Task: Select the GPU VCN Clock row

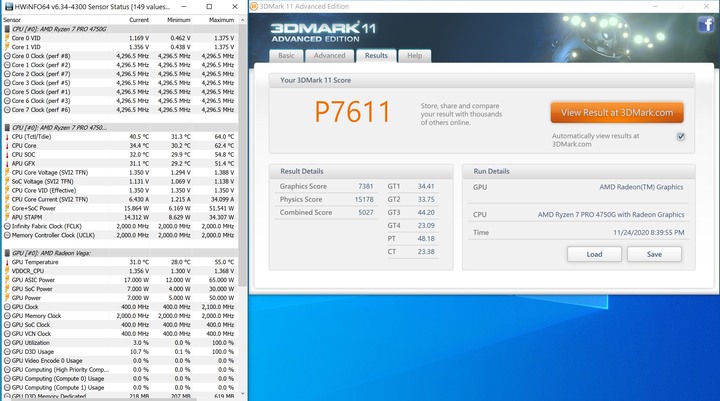Action: click(121, 333)
